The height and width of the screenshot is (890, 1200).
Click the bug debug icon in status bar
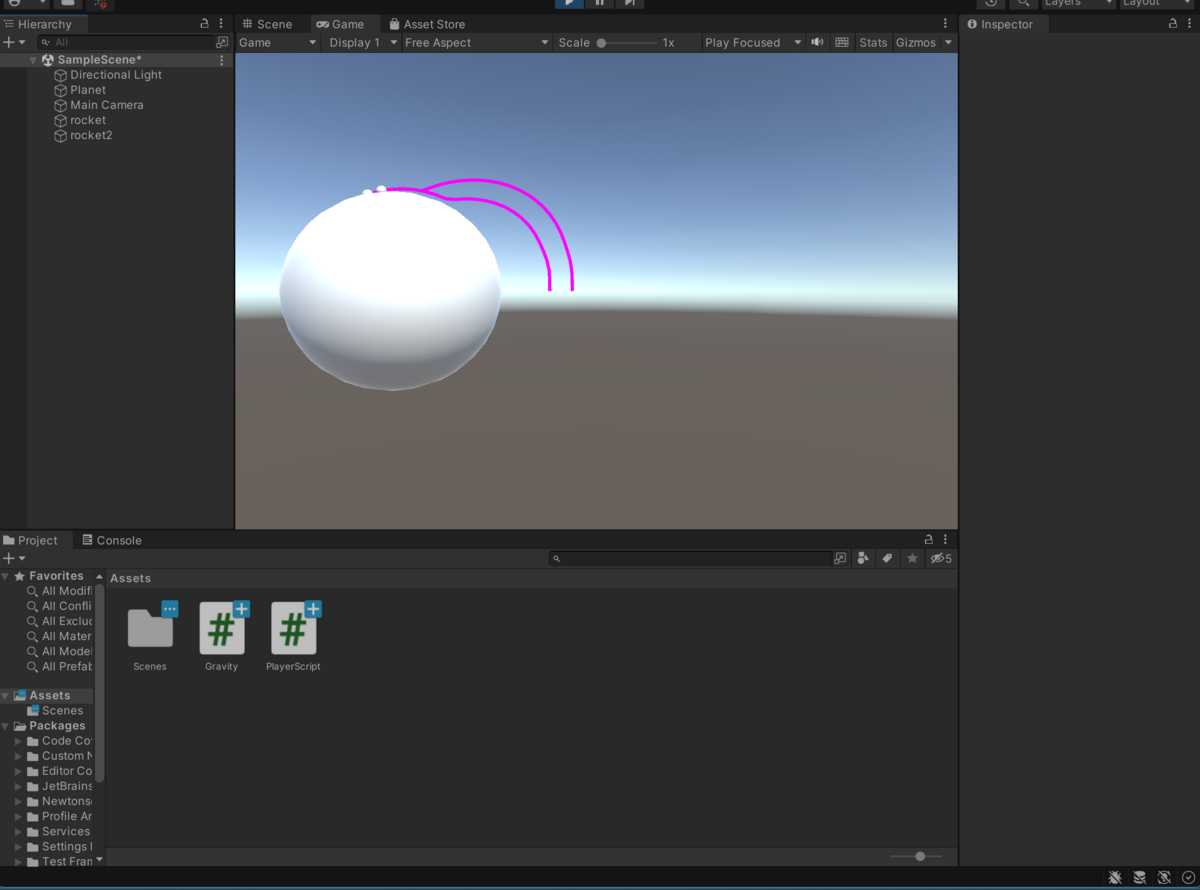tap(1115, 878)
